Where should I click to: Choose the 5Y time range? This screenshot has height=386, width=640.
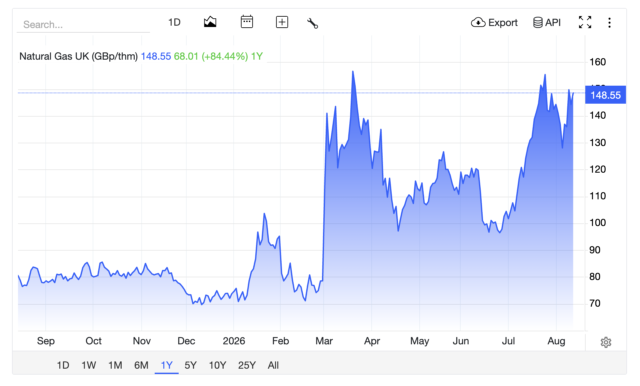point(191,365)
